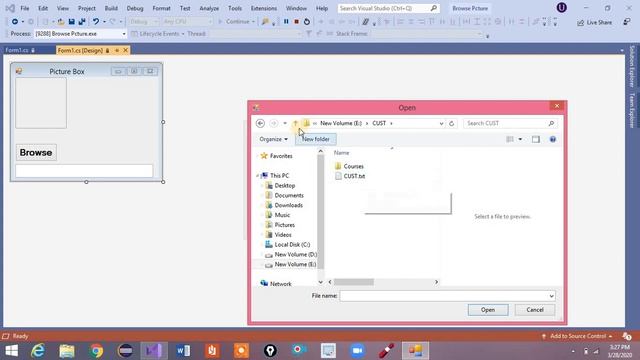Open the Debug menu
The image size is (640, 360).
point(135,8)
